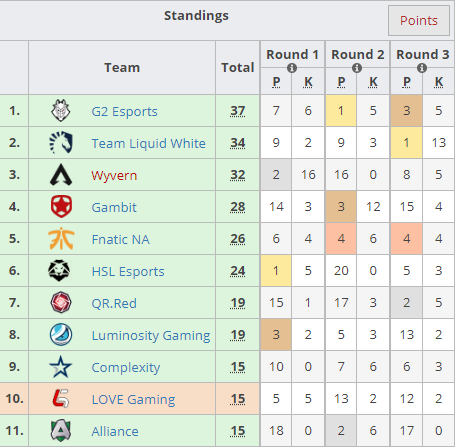Viewport: 456px width, 447px height.
Task: Click Round 1 info icon
Action: pos(292,68)
